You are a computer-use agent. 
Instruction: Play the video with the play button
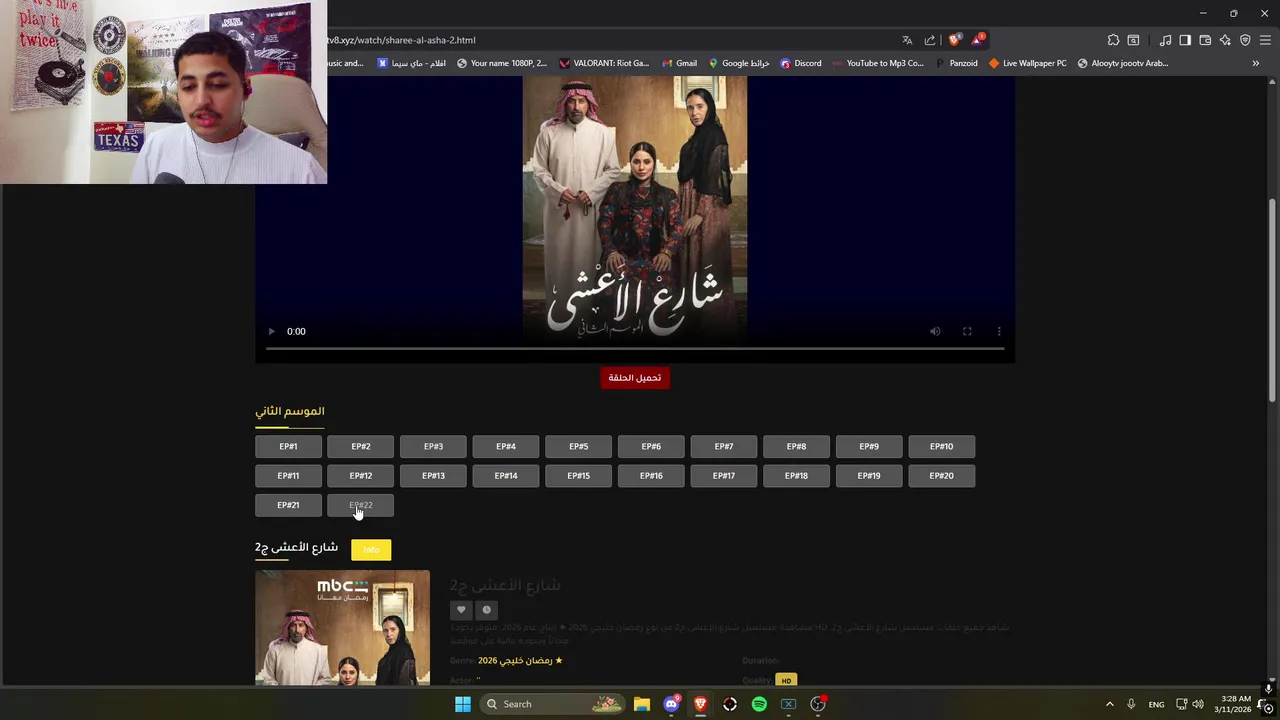(x=271, y=332)
